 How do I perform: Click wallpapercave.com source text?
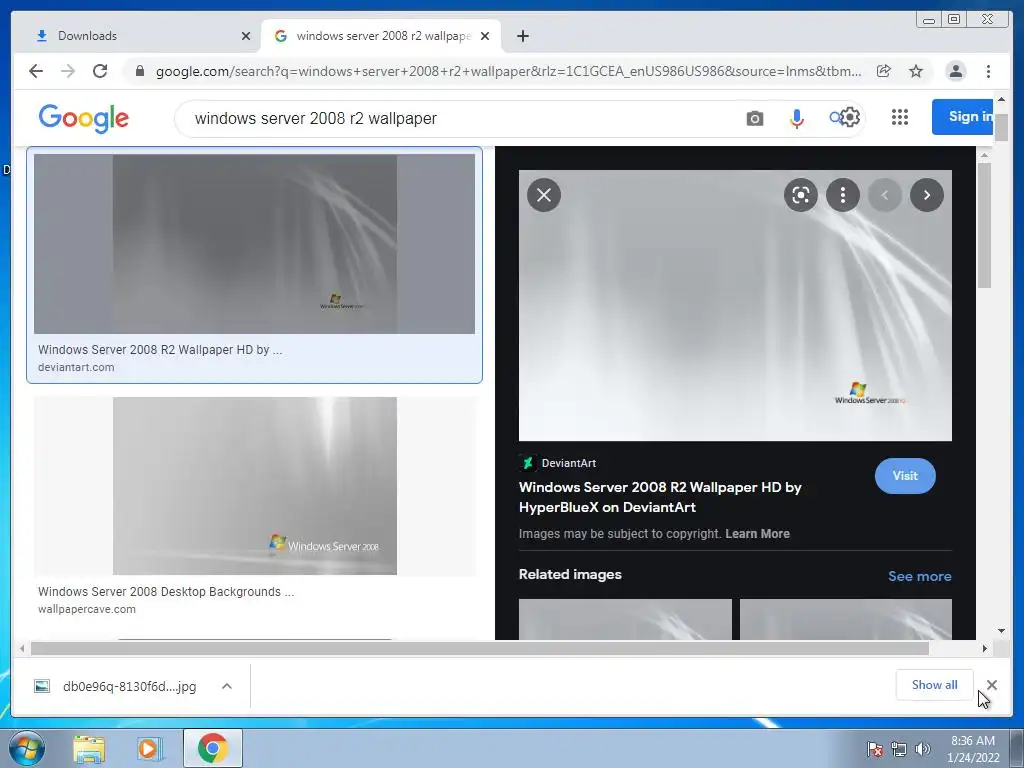point(87,609)
